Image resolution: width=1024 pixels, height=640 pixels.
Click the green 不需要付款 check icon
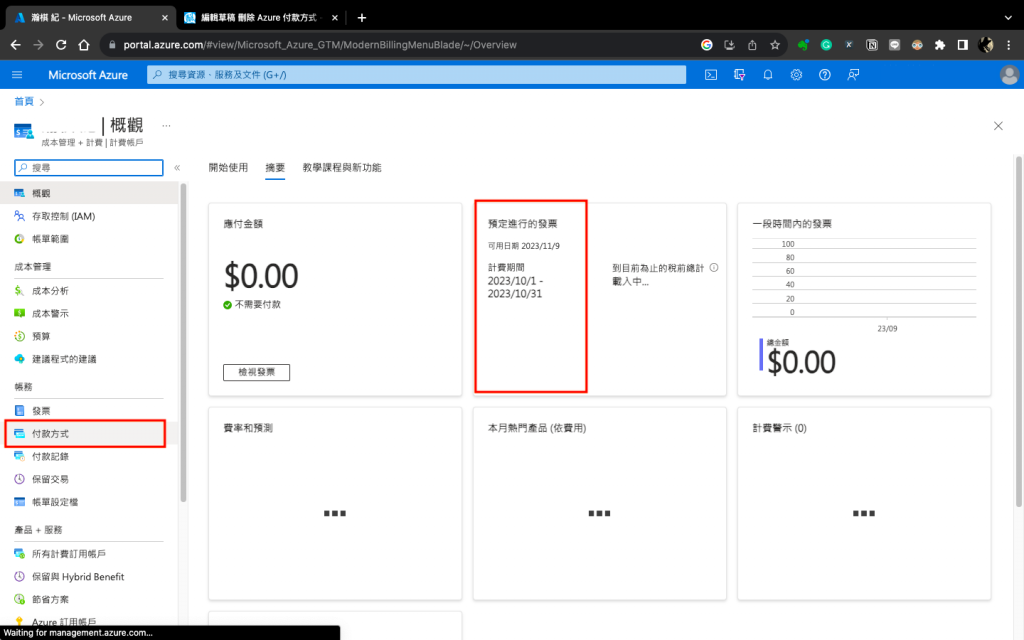pos(227,305)
